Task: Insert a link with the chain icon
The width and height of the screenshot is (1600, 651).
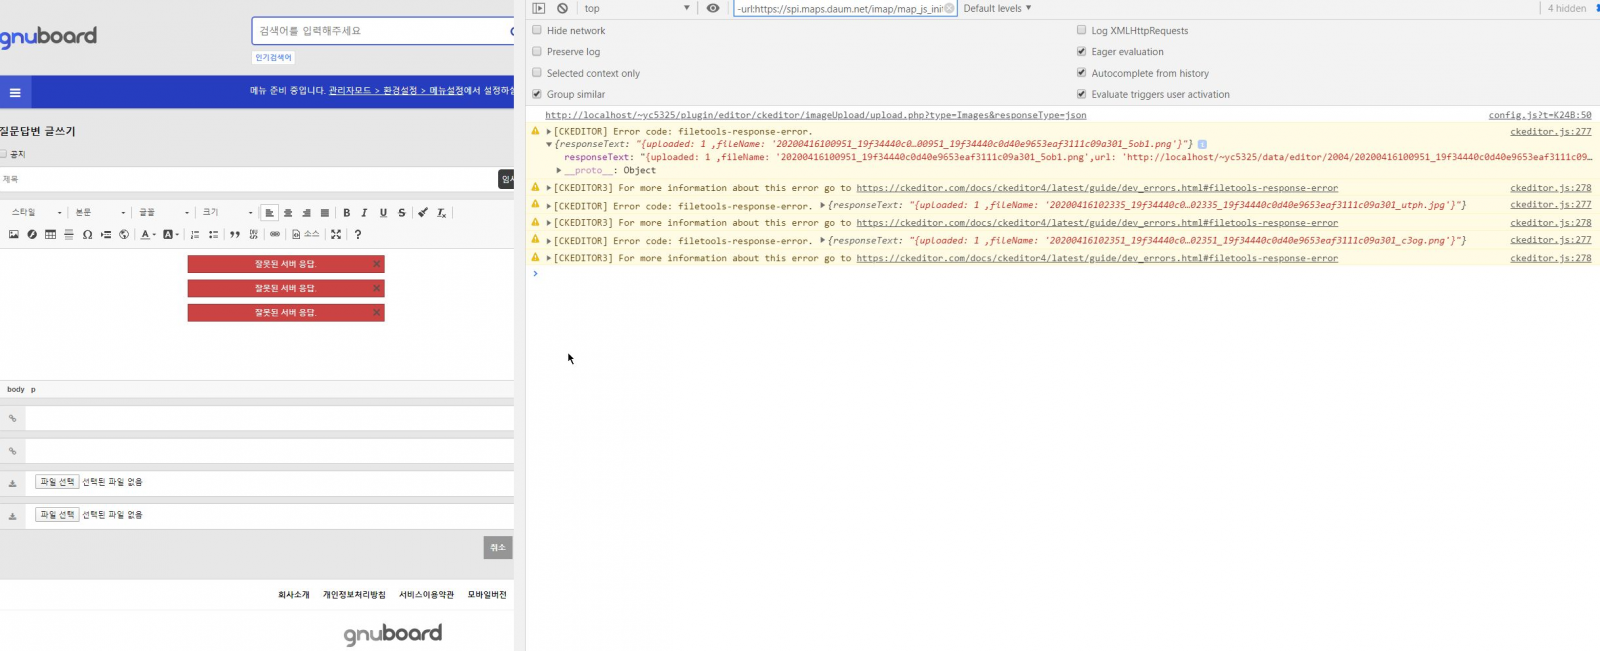Action: click(275, 235)
